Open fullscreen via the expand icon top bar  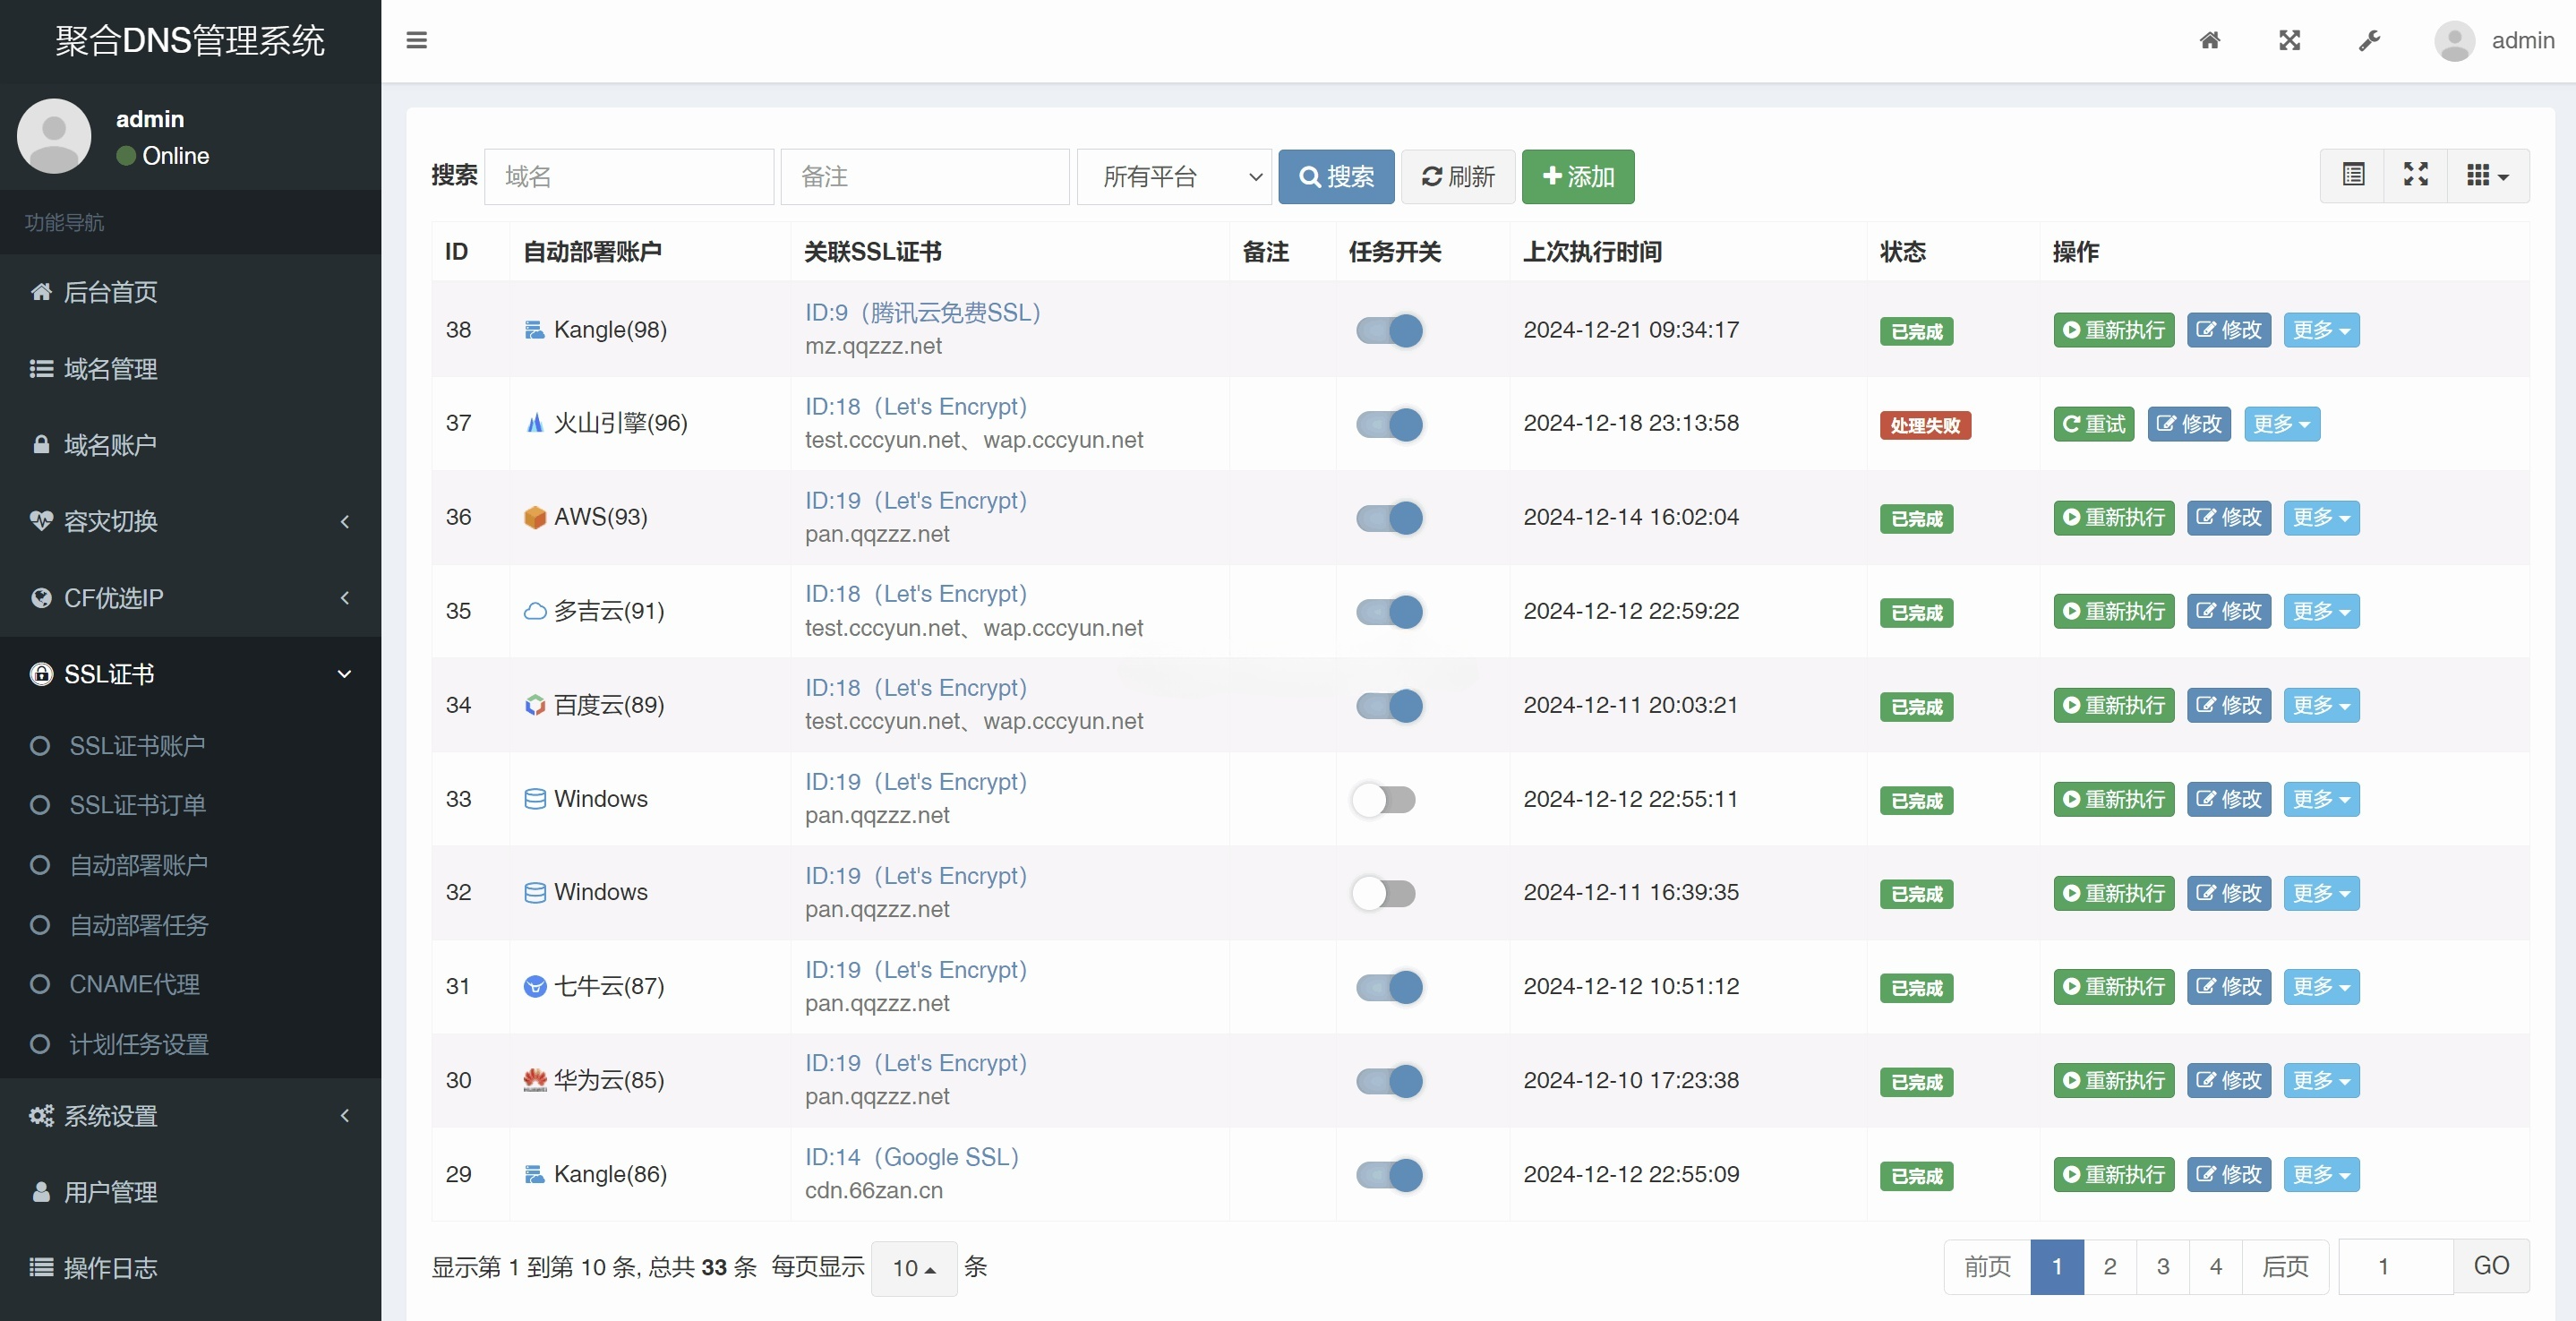click(x=2290, y=41)
